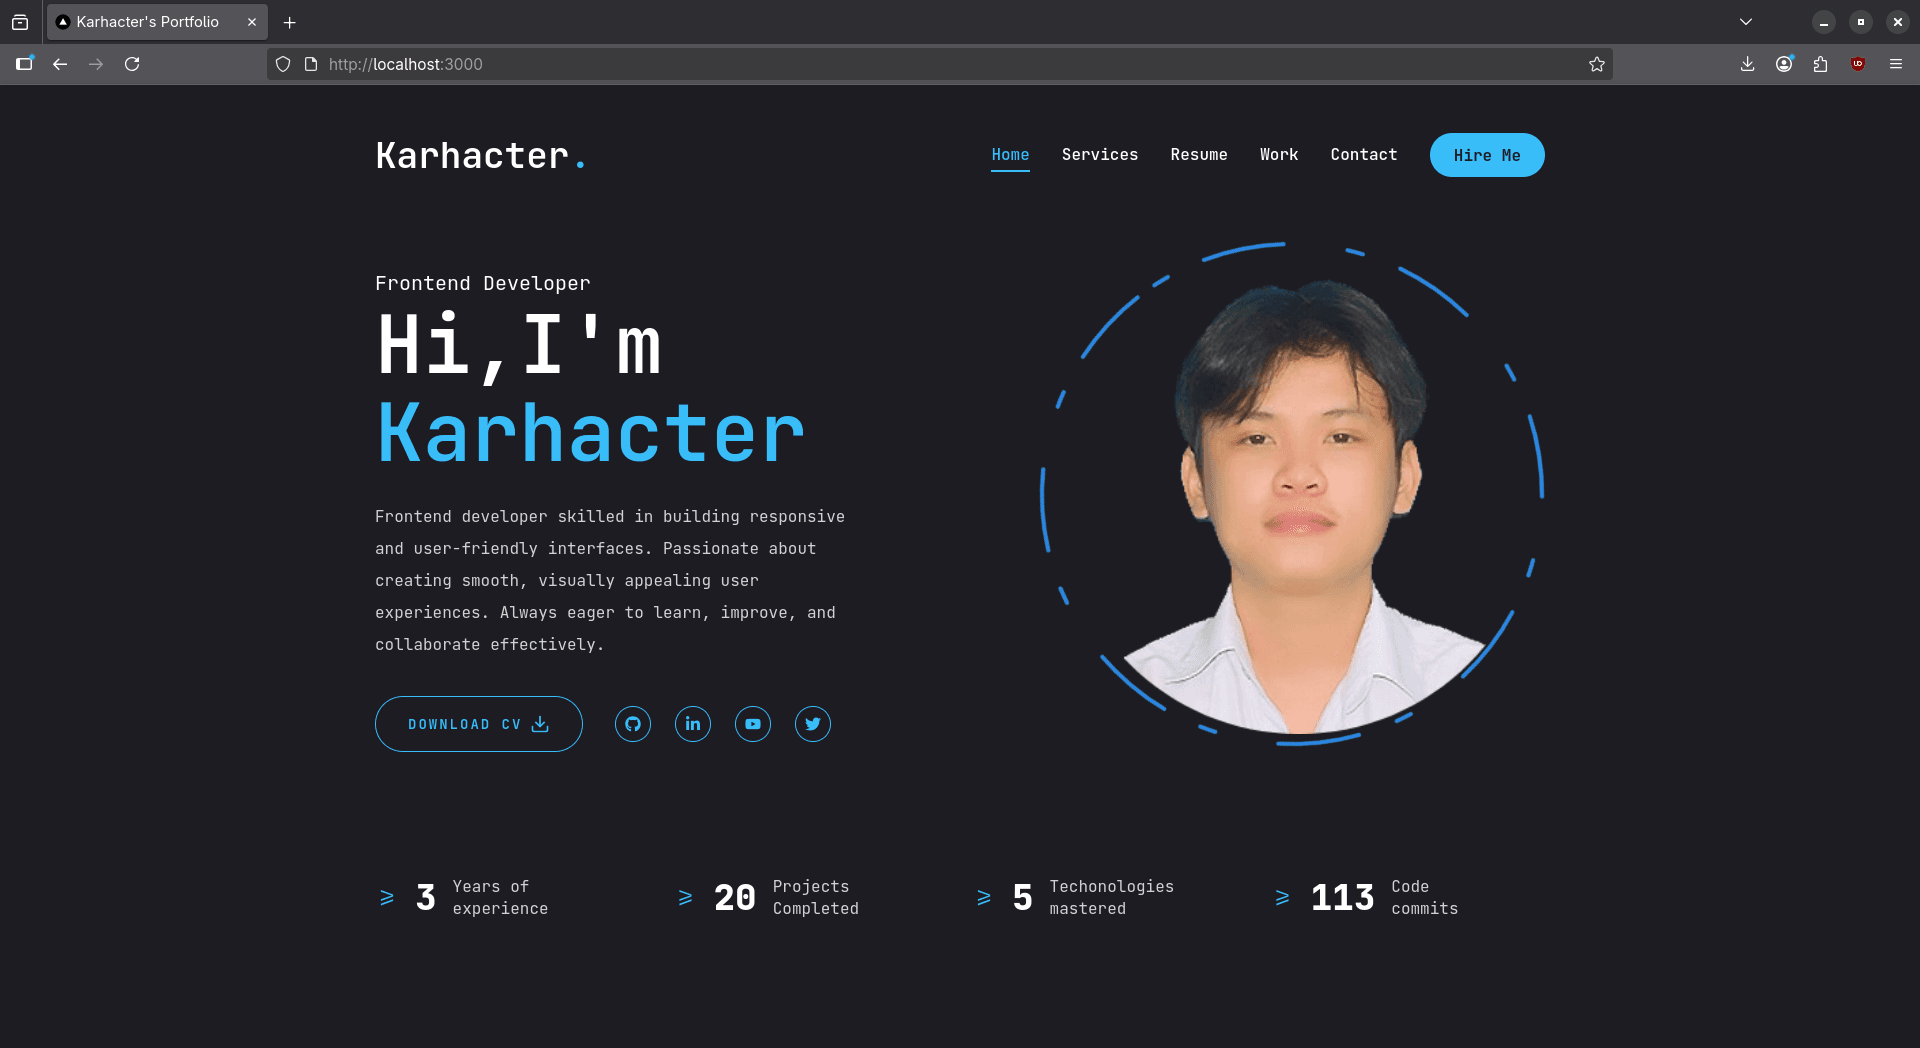Open the browser hamburger application menu
This screenshot has width=1920, height=1048.
(x=1895, y=64)
